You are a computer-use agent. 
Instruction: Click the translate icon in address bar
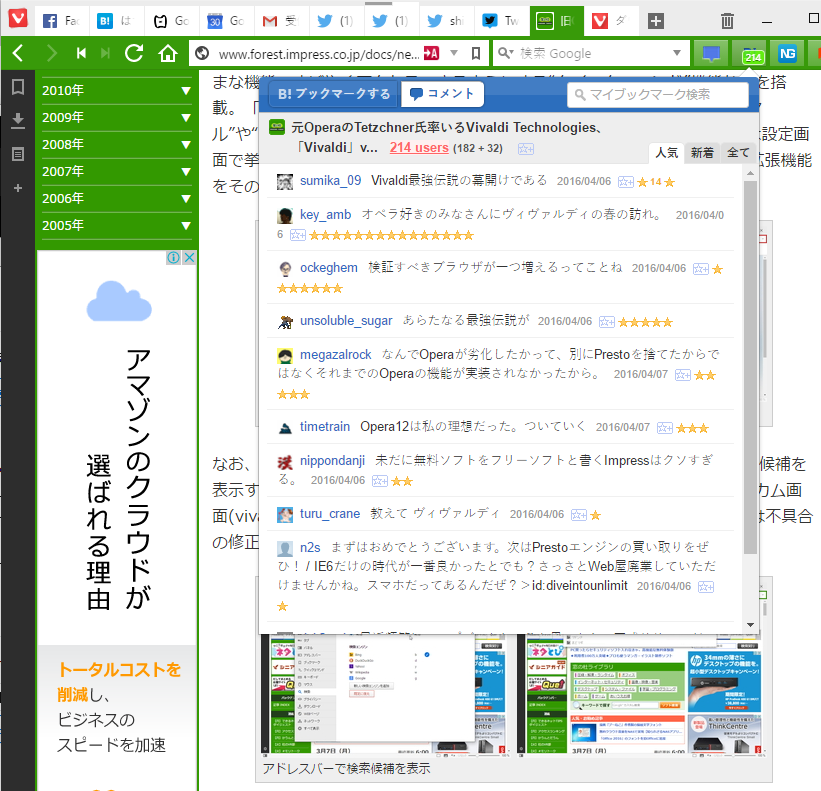431,53
